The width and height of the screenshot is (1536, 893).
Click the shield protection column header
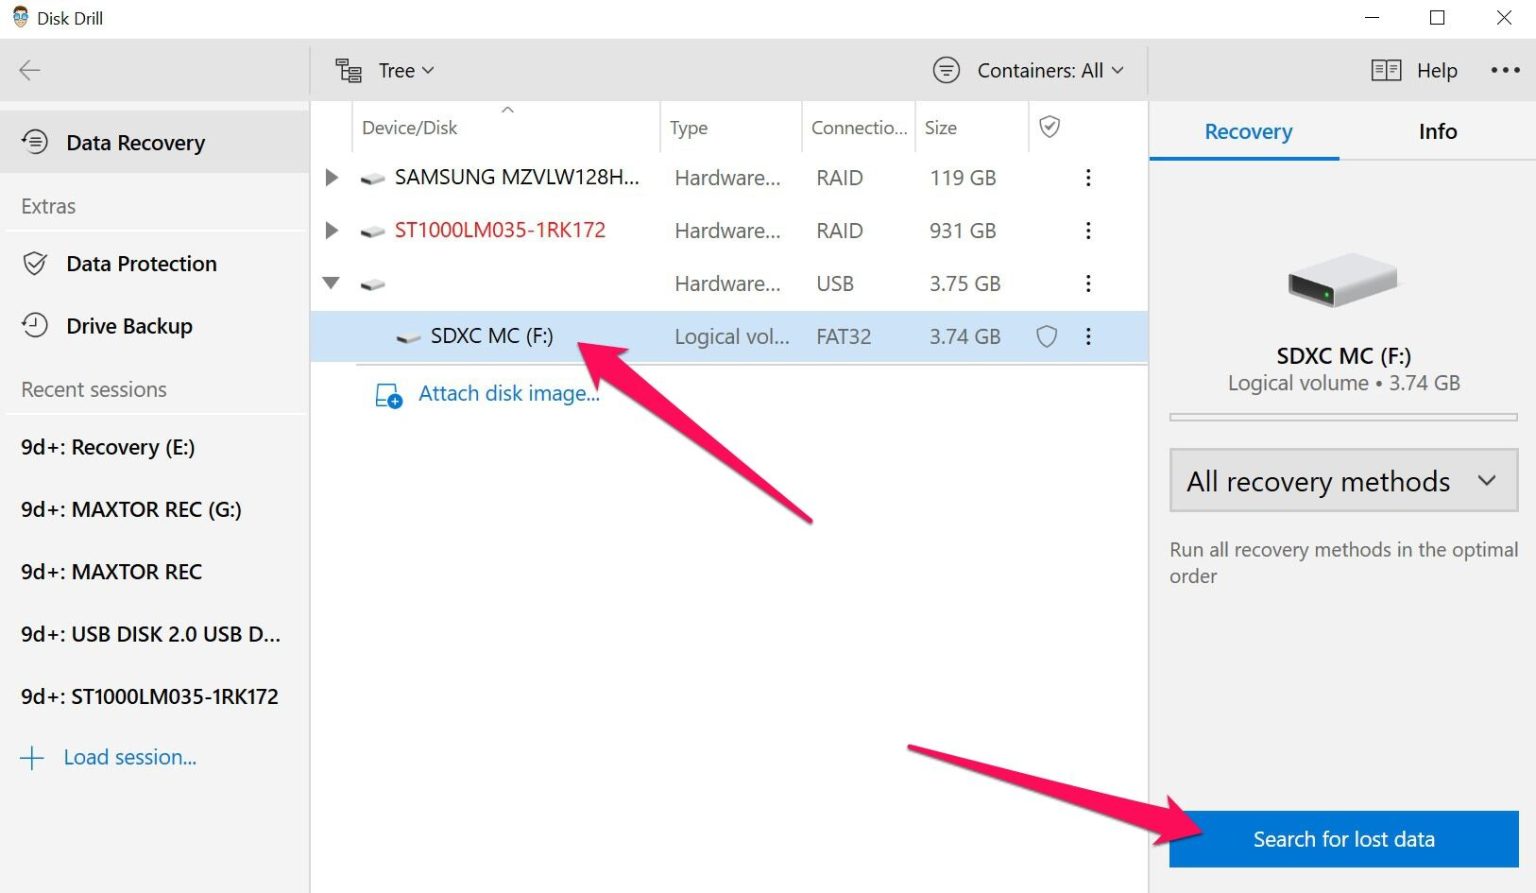[x=1049, y=127]
